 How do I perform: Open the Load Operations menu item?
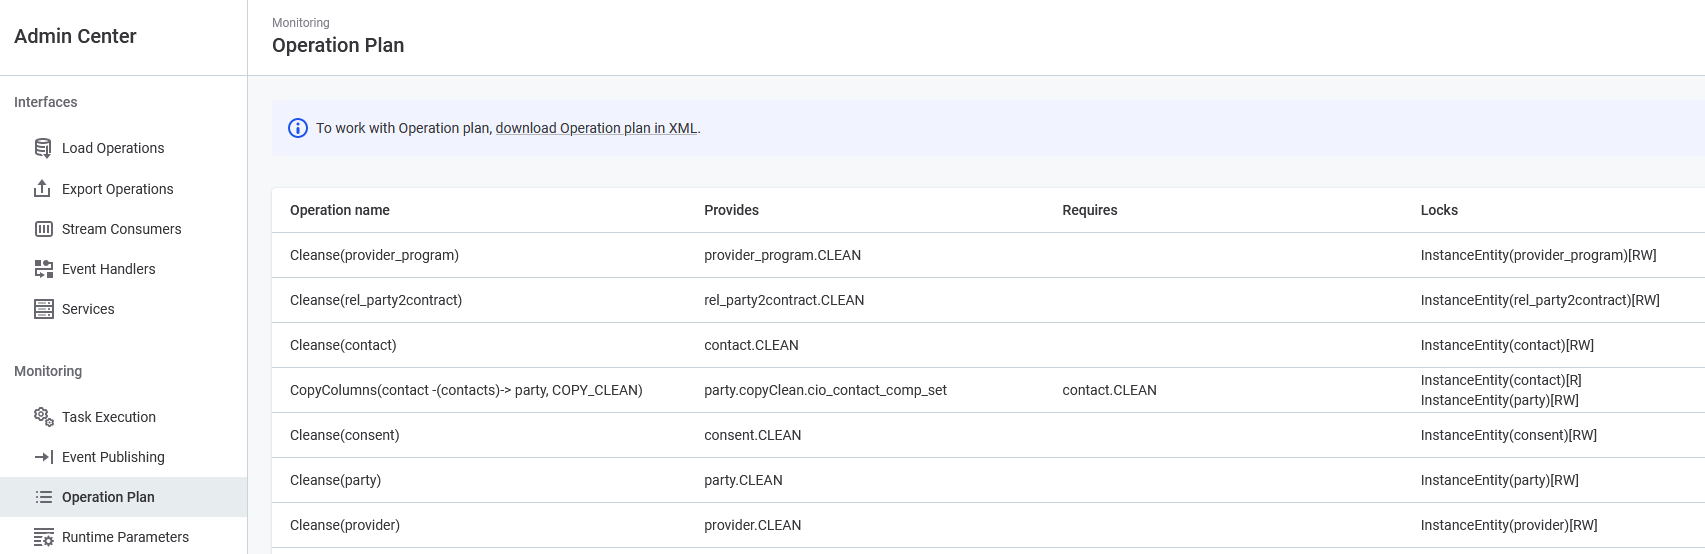pos(113,148)
